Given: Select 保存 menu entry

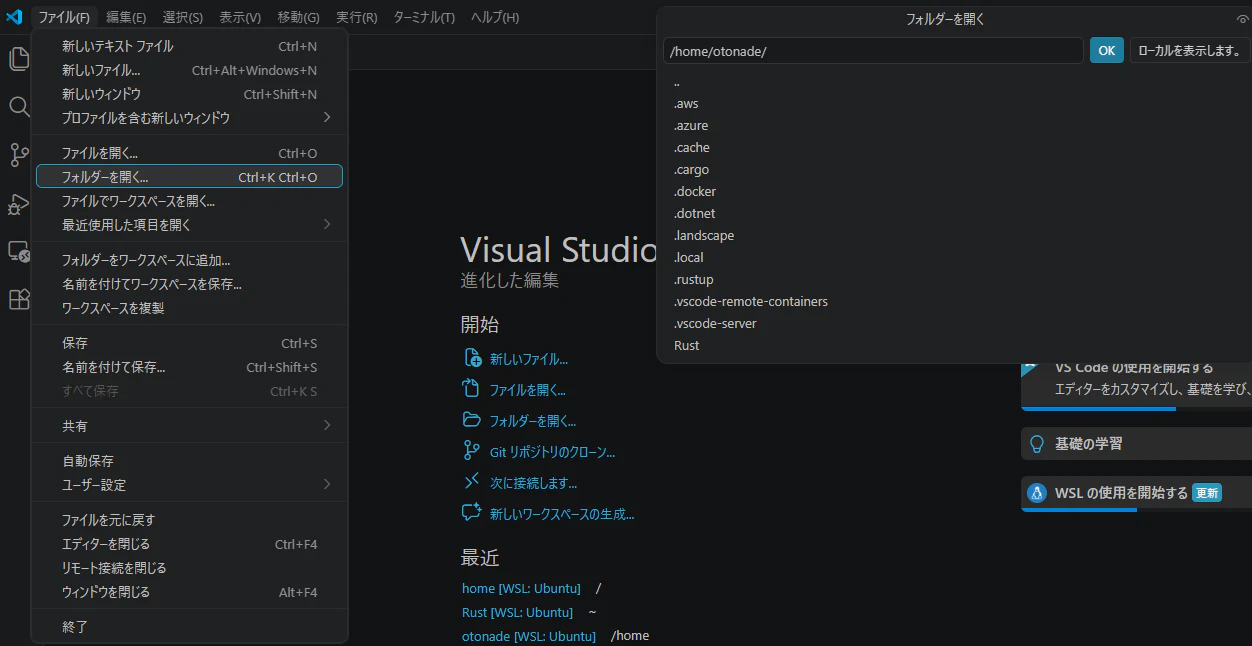Looking at the screenshot, I should pyautogui.click(x=190, y=343).
